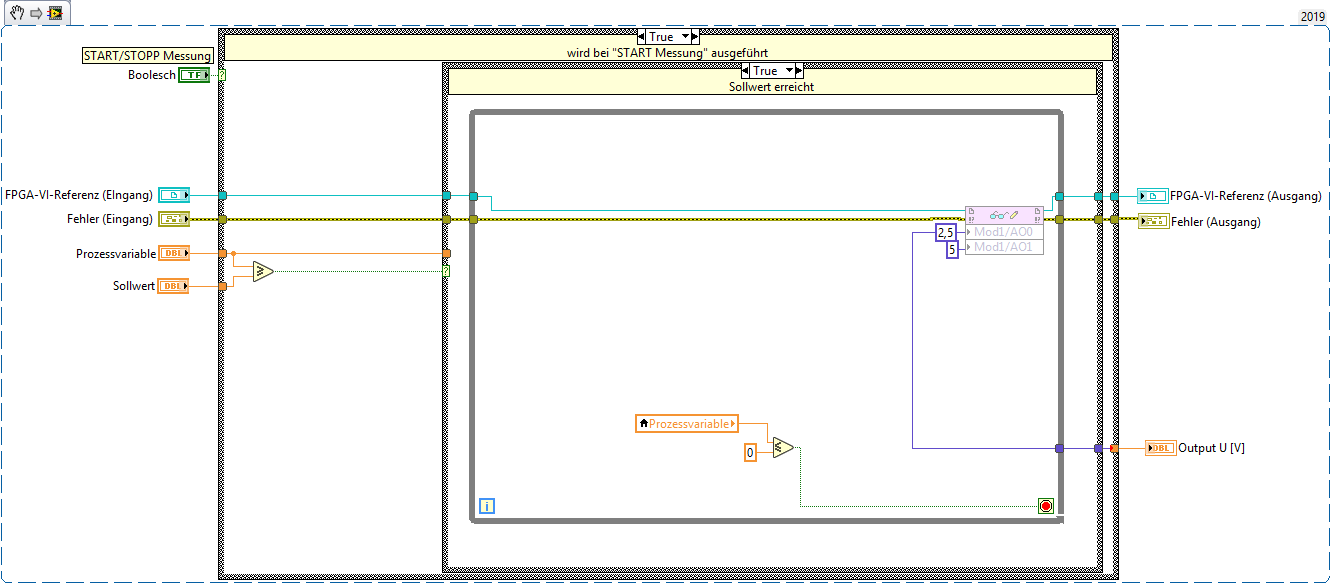Select the Boolesch TF terminal
1331x584 pixels.
[x=194, y=75]
